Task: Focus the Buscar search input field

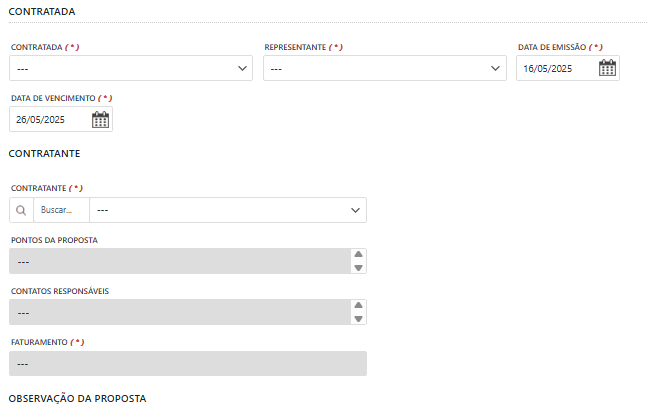Action: 61,210
